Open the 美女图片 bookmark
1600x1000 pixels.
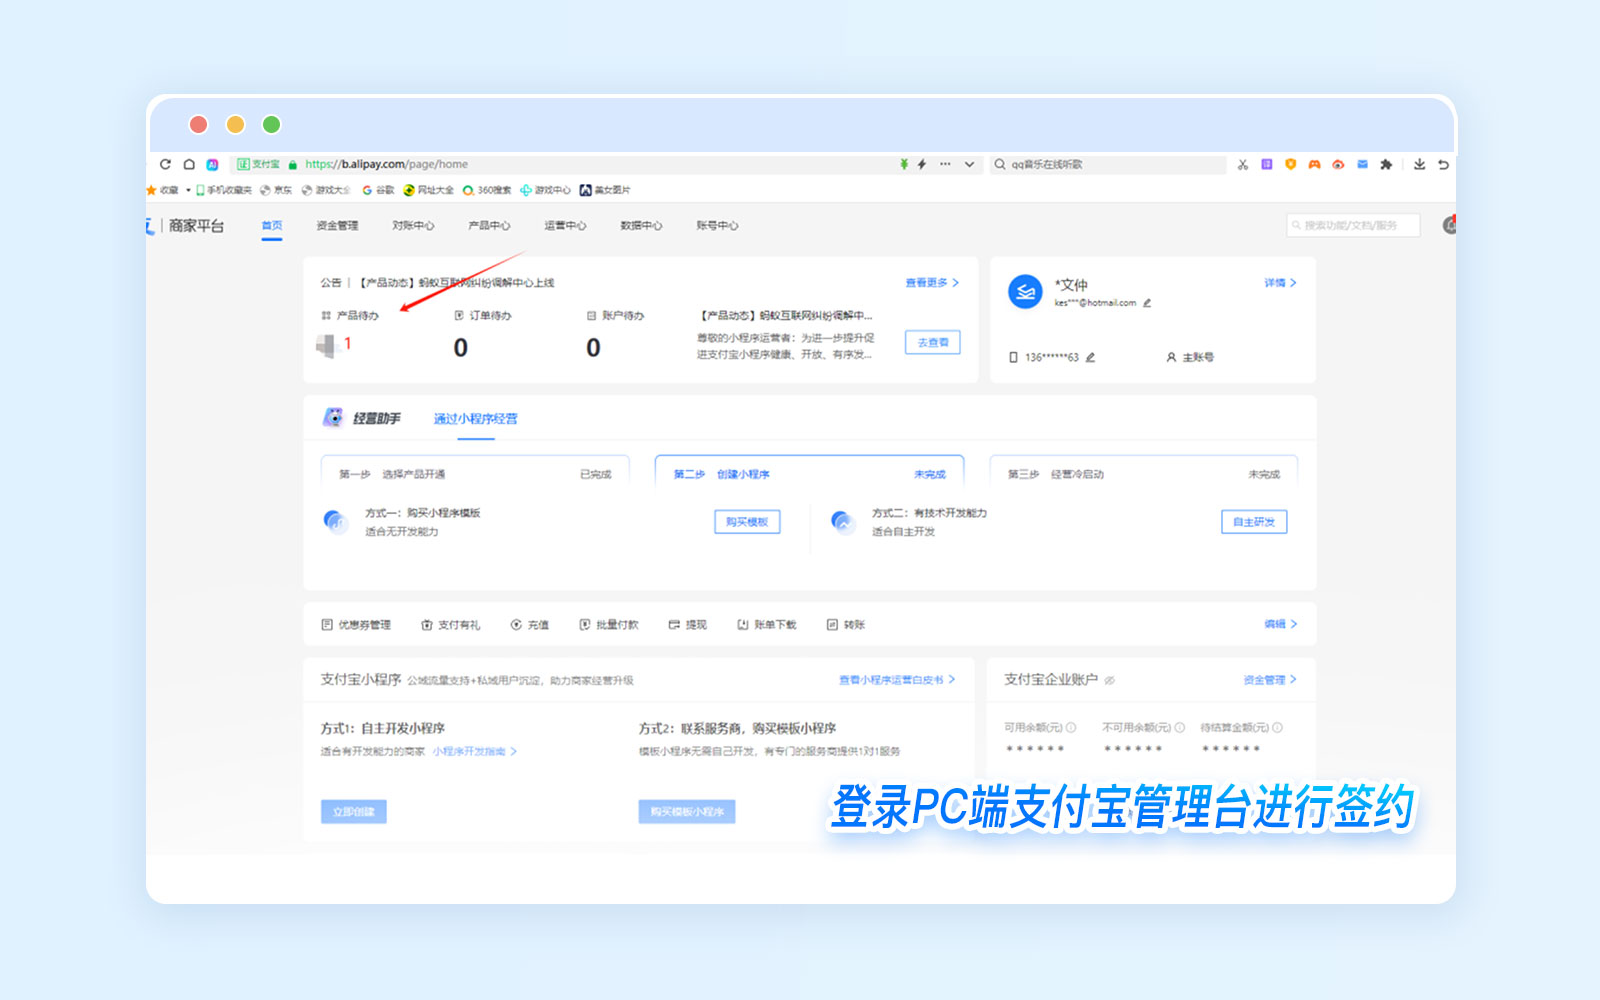pyautogui.click(x=605, y=190)
